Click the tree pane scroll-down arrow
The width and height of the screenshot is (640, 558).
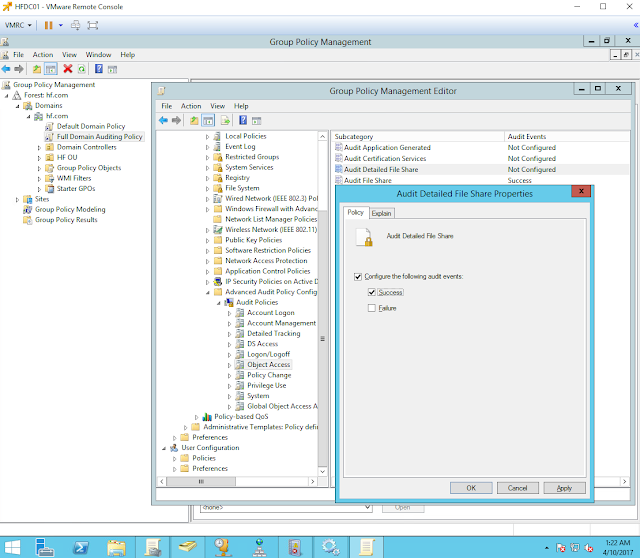[x=323, y=471]
